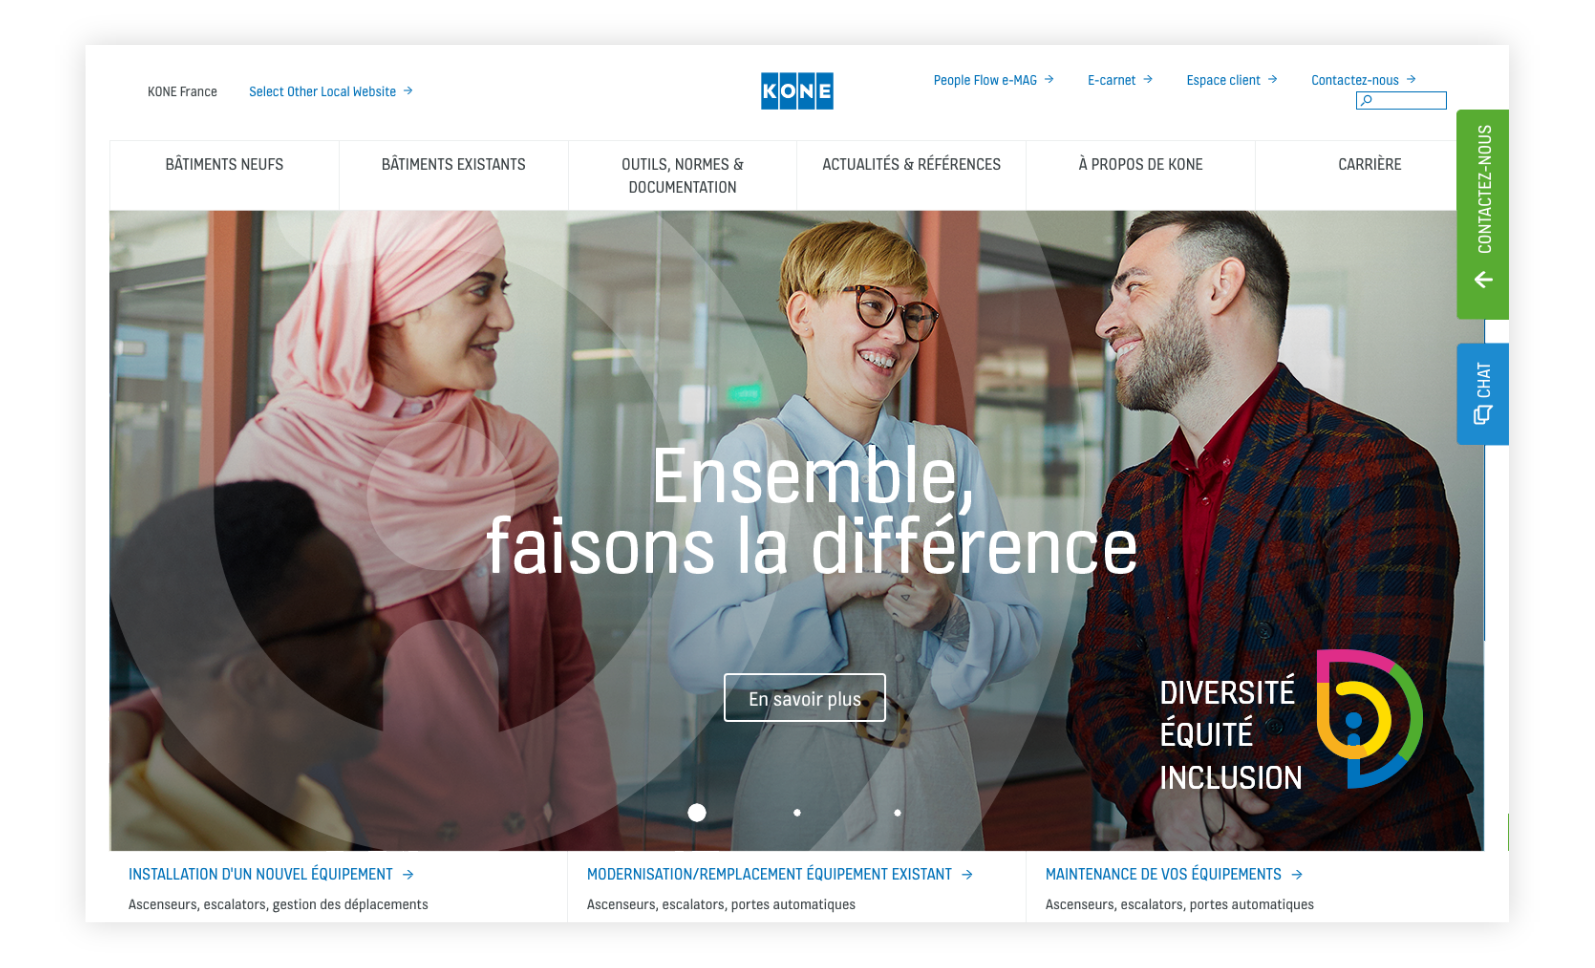Click arrow beside Installation d'un nouvel équipement
The image size is (1595, 968).
tap(408, 874)
